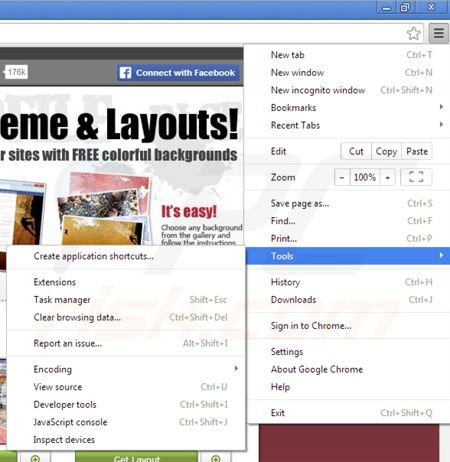Viewport: 450px width, 462px height.
Task: Click the zoom in plus button
Action: 387,177
